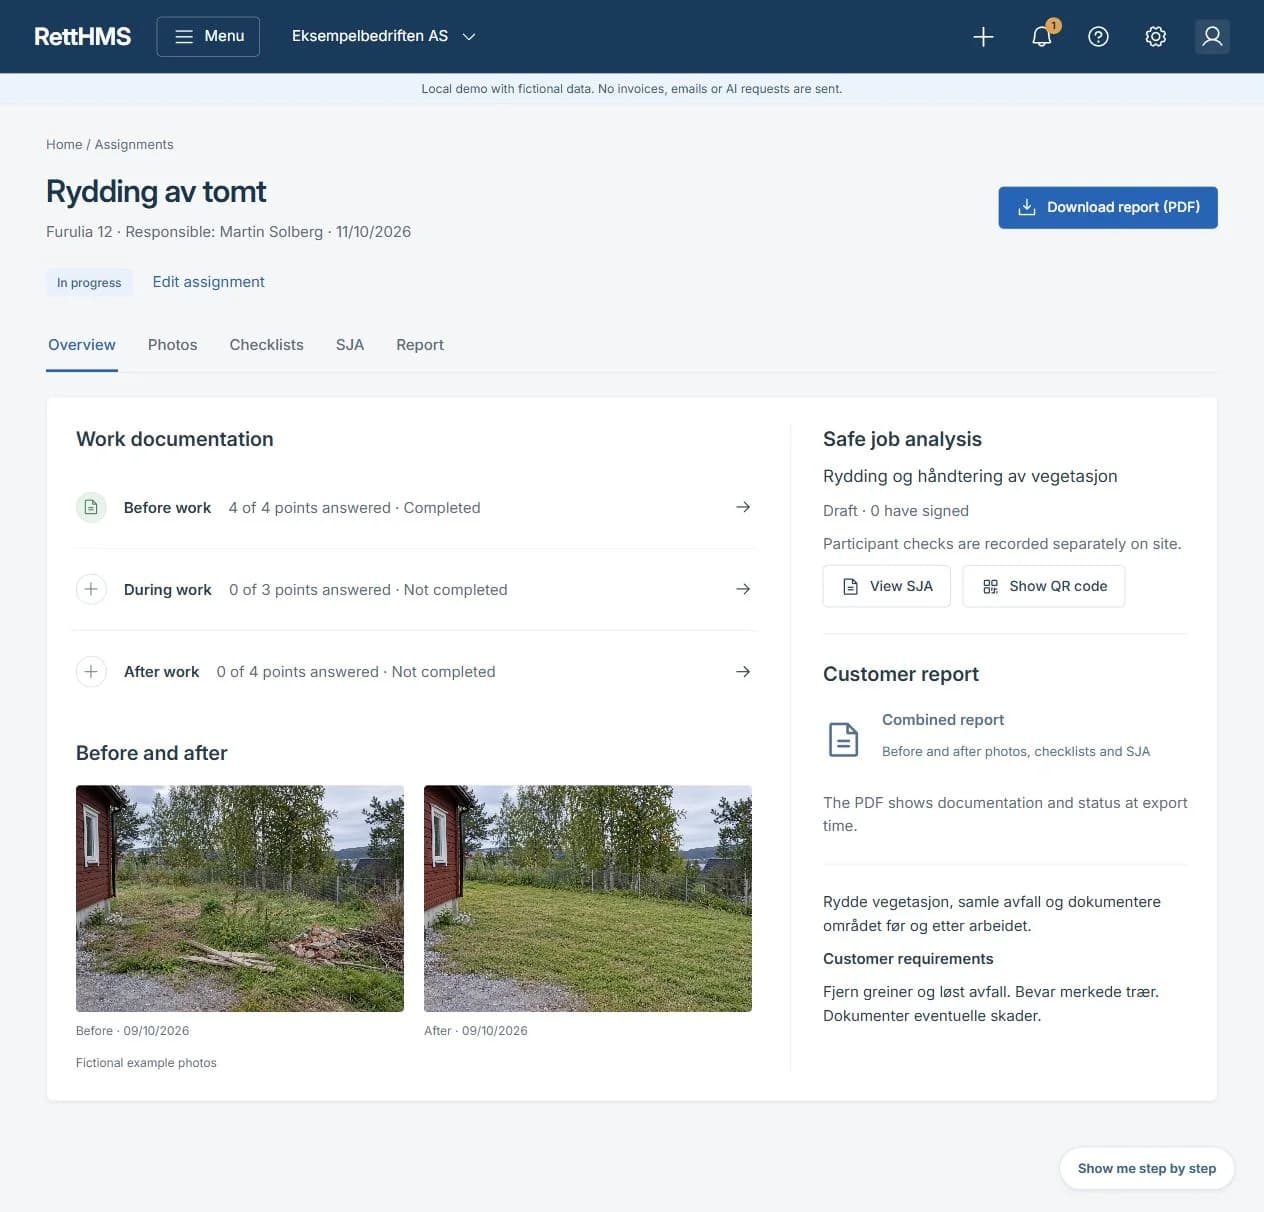Open the Combined report link

[943, 720]
